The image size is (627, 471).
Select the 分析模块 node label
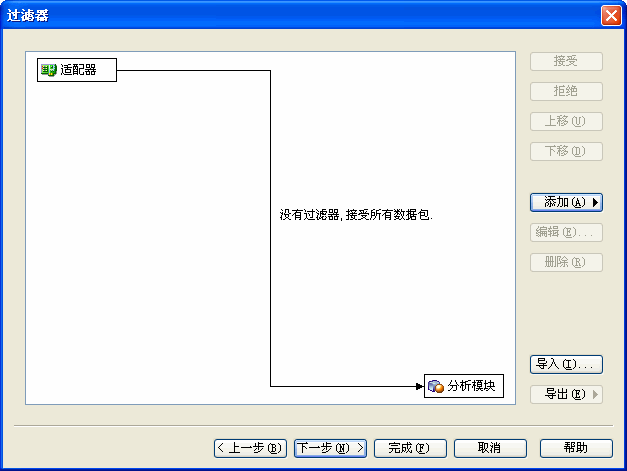pyautogui.click(x=471, y=386)
